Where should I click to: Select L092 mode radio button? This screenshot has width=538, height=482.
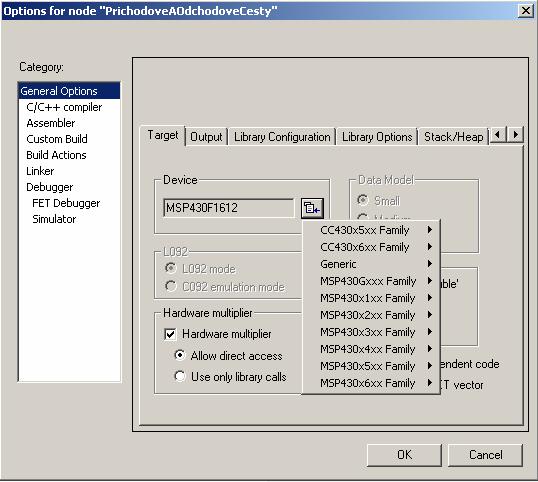(x=171, y=268)
